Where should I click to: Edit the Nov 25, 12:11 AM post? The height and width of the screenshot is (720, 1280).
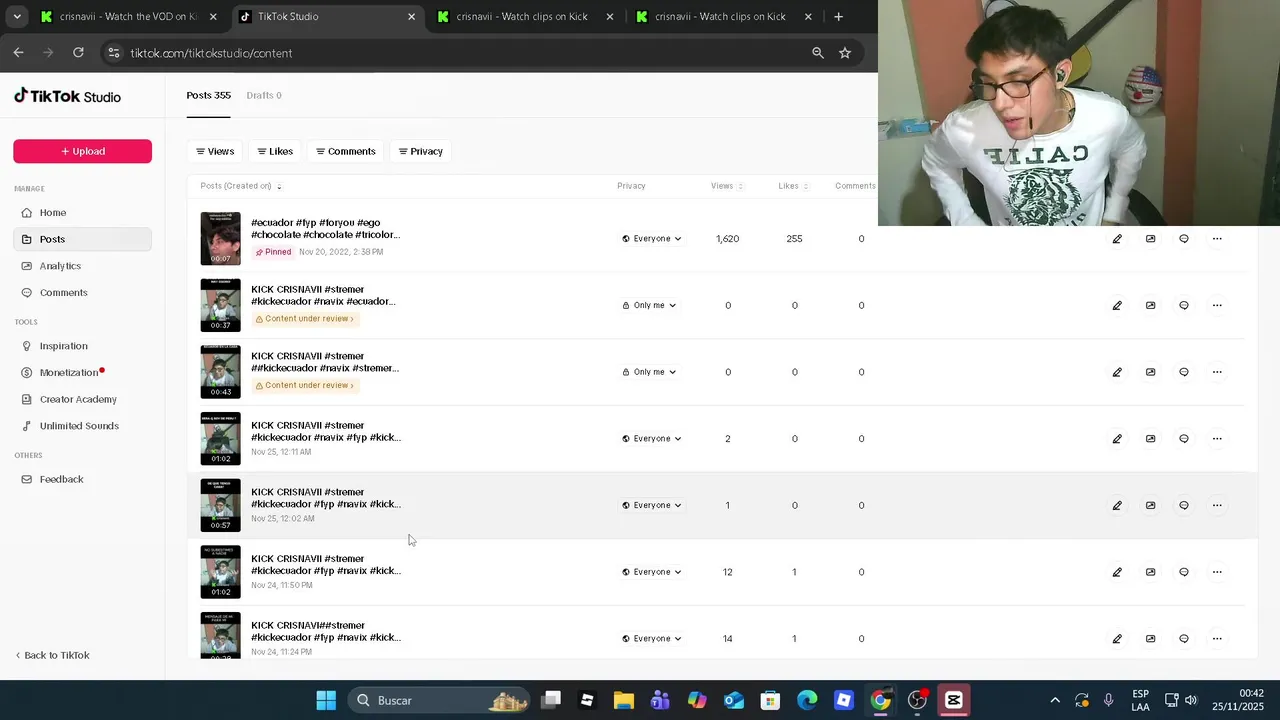[x=1117, y=439]
